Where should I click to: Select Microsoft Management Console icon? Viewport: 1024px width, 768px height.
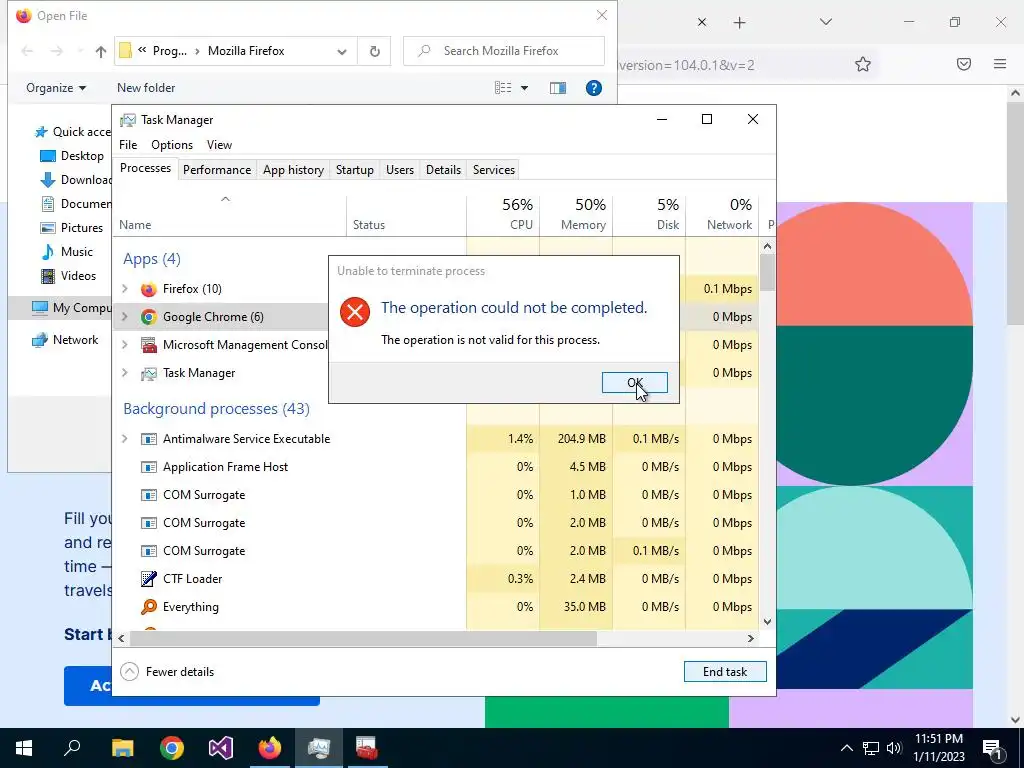coord(149,345)
